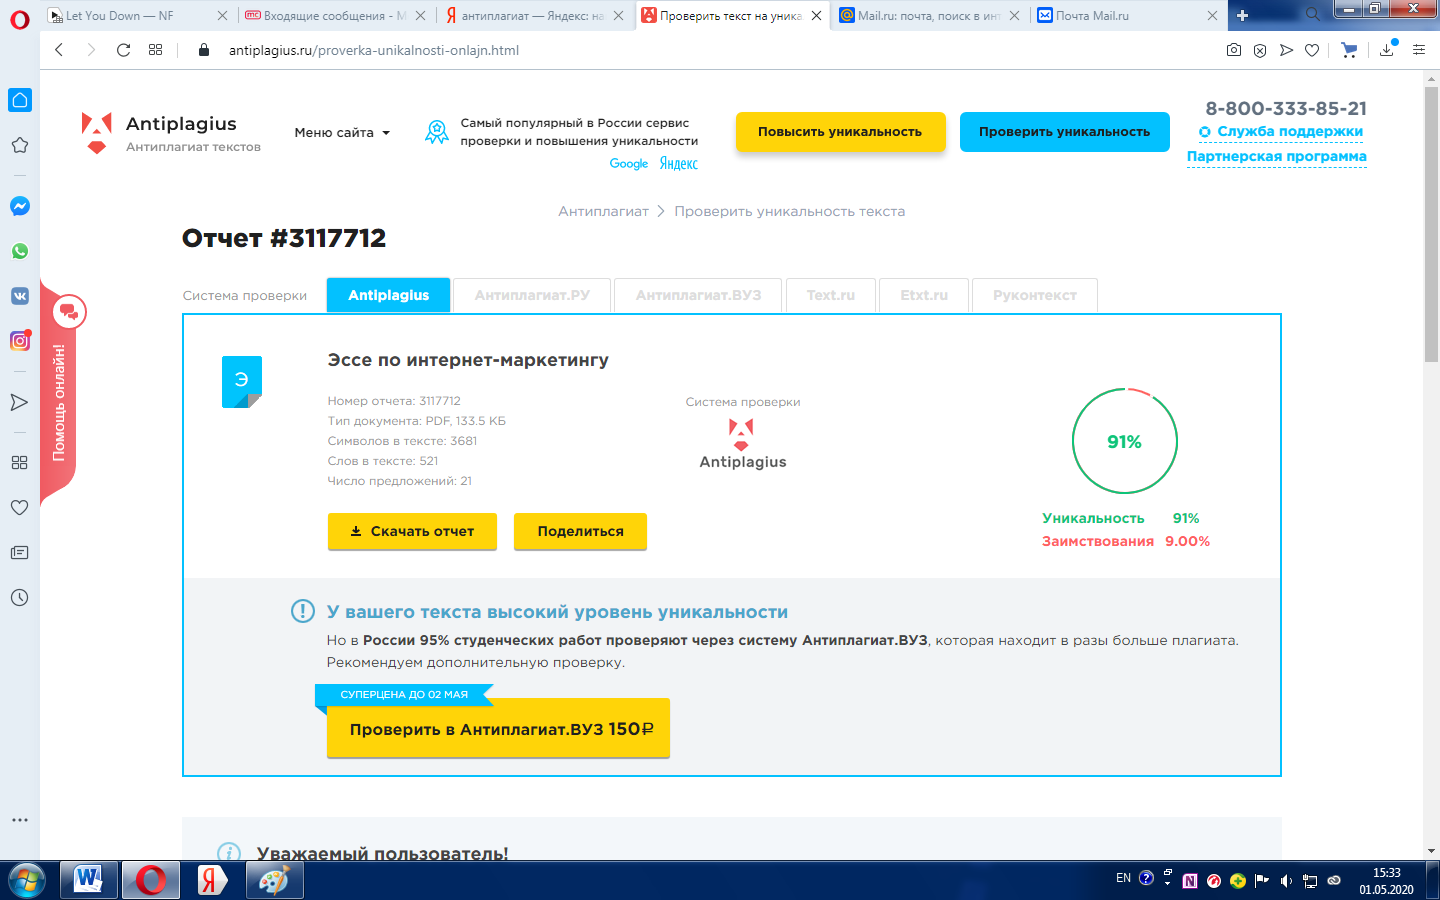Screen dimensions: 1440x900
Task: Click the ad blocker shield icon
Action: pyautogui.click(x=1260, y=50)
